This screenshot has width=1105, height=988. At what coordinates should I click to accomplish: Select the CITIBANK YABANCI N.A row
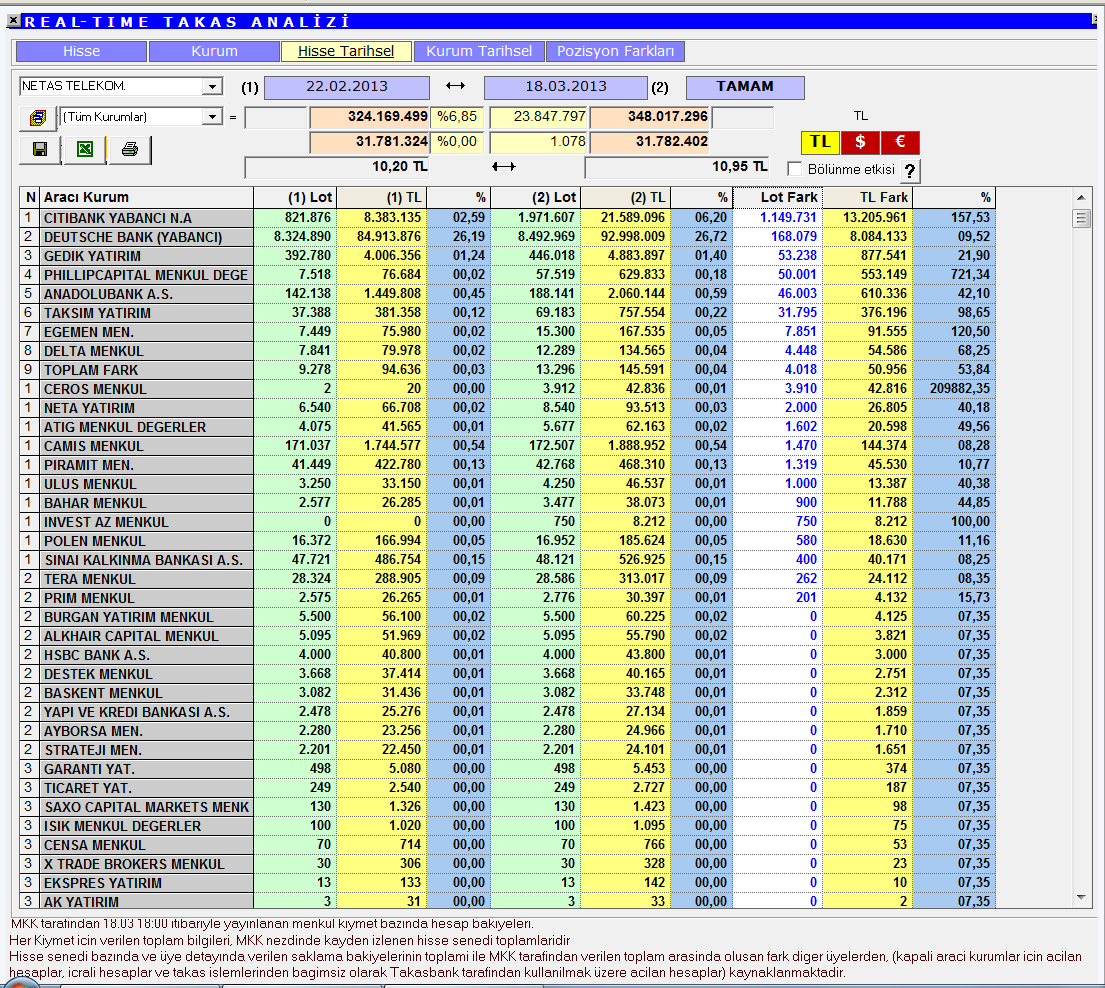pos(507,218)
